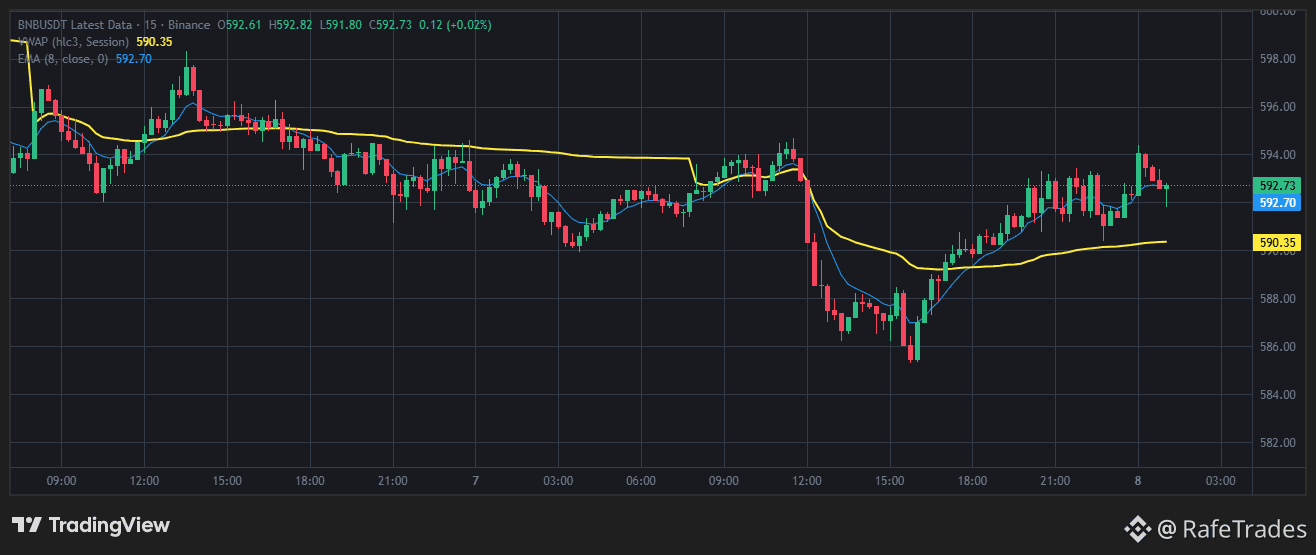Viewport: 1316px width, 555px height.
Task: Click the yellow 590.35 VWAP tag on the price axis
Action: 1277,242
